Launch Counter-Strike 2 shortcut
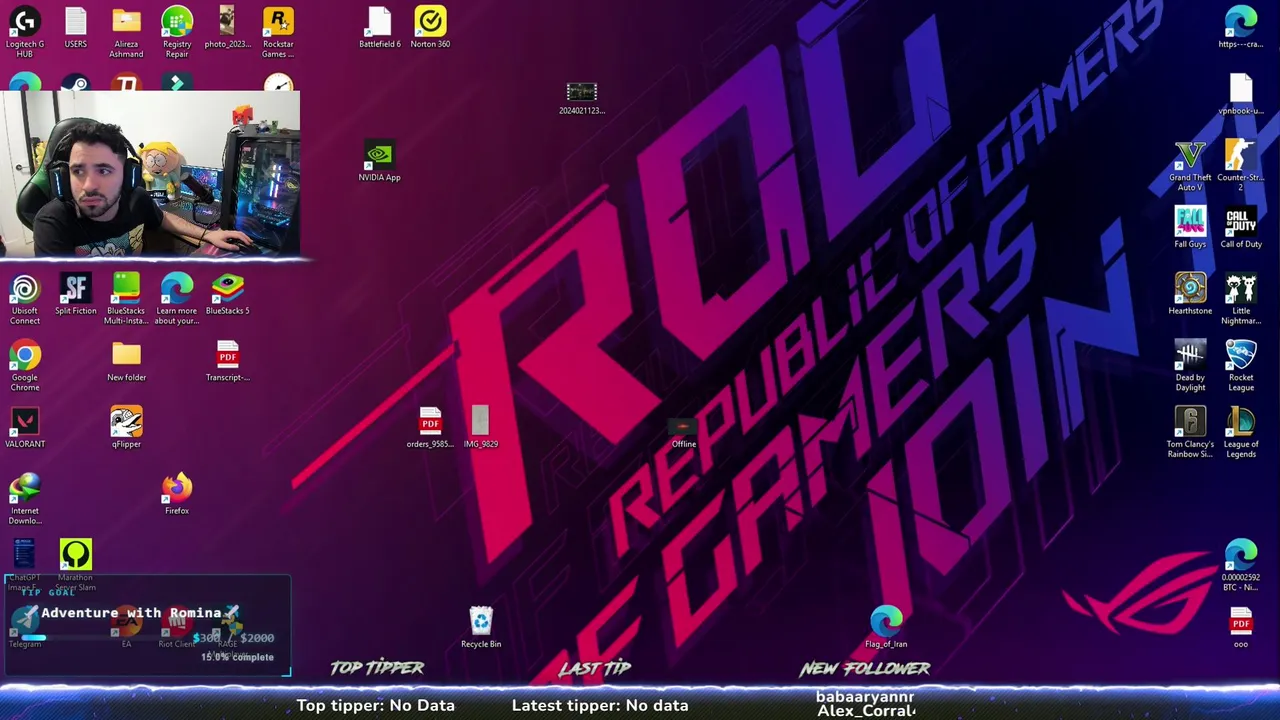 click(1241, 166)
